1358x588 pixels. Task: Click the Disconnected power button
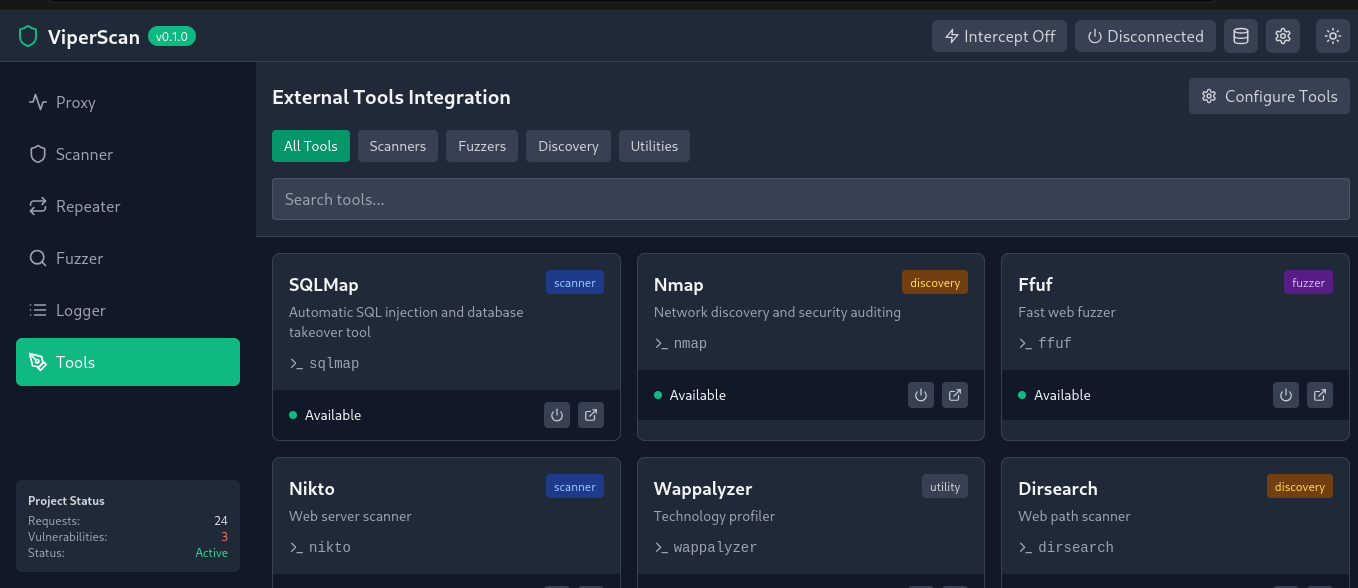click(x=1146, y=36)
